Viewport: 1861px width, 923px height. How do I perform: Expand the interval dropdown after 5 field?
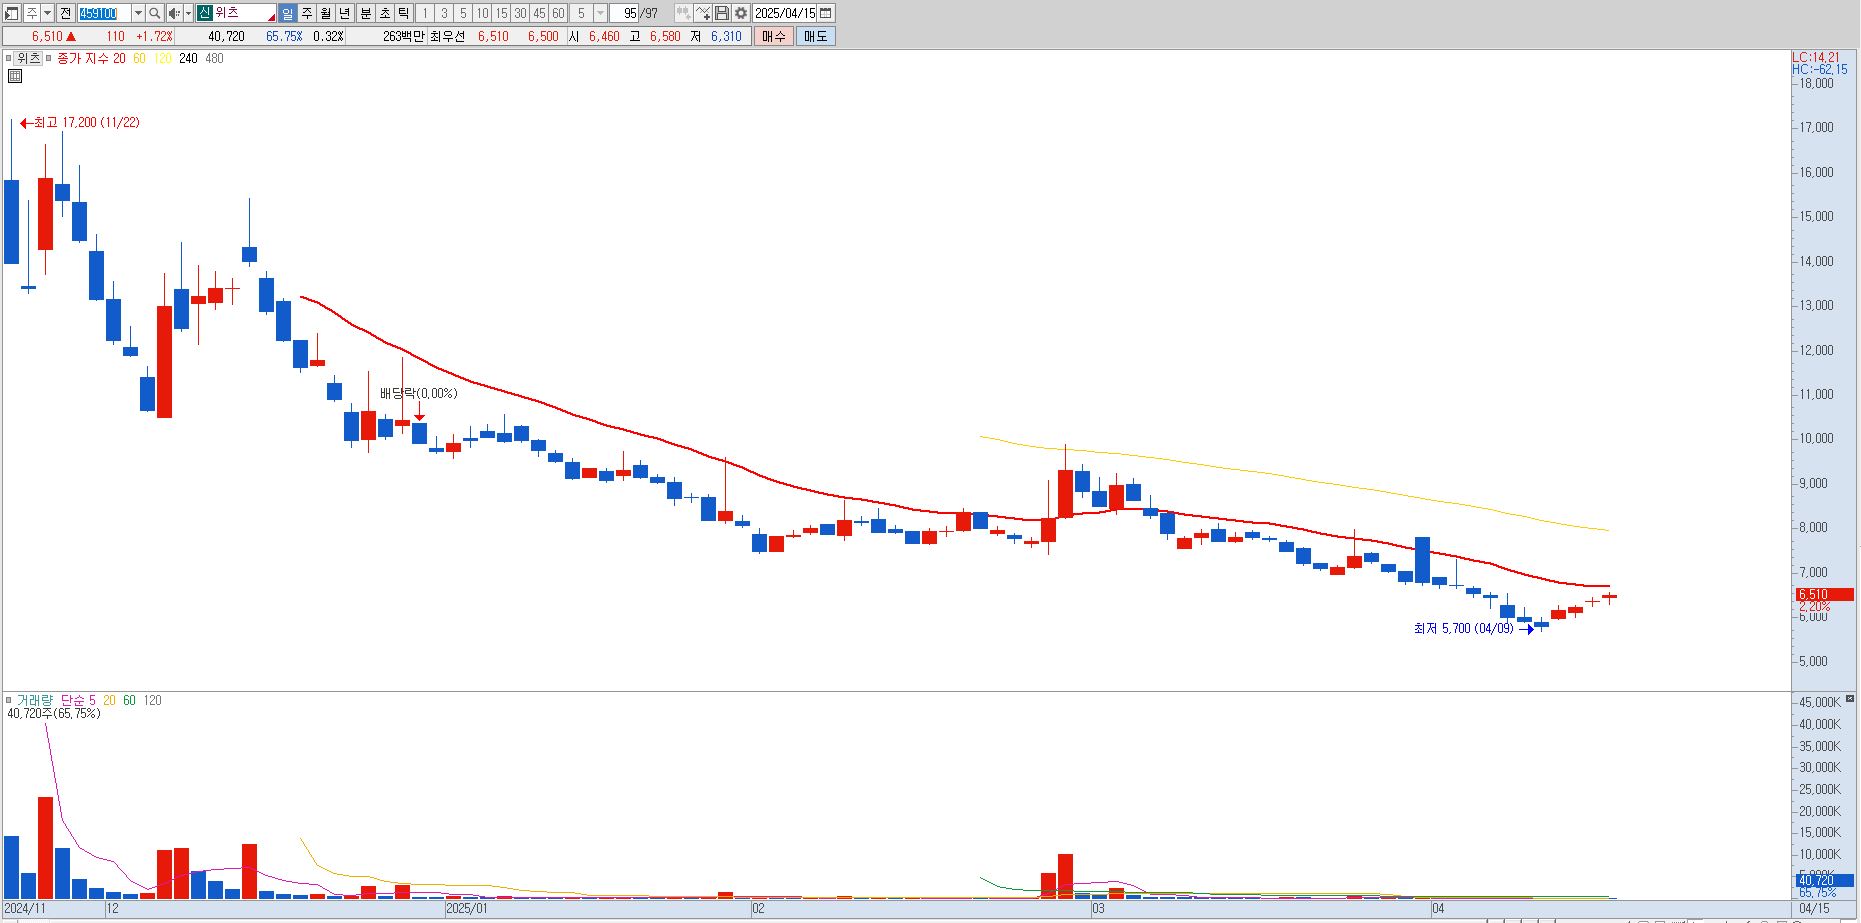(x=601, y=13)
